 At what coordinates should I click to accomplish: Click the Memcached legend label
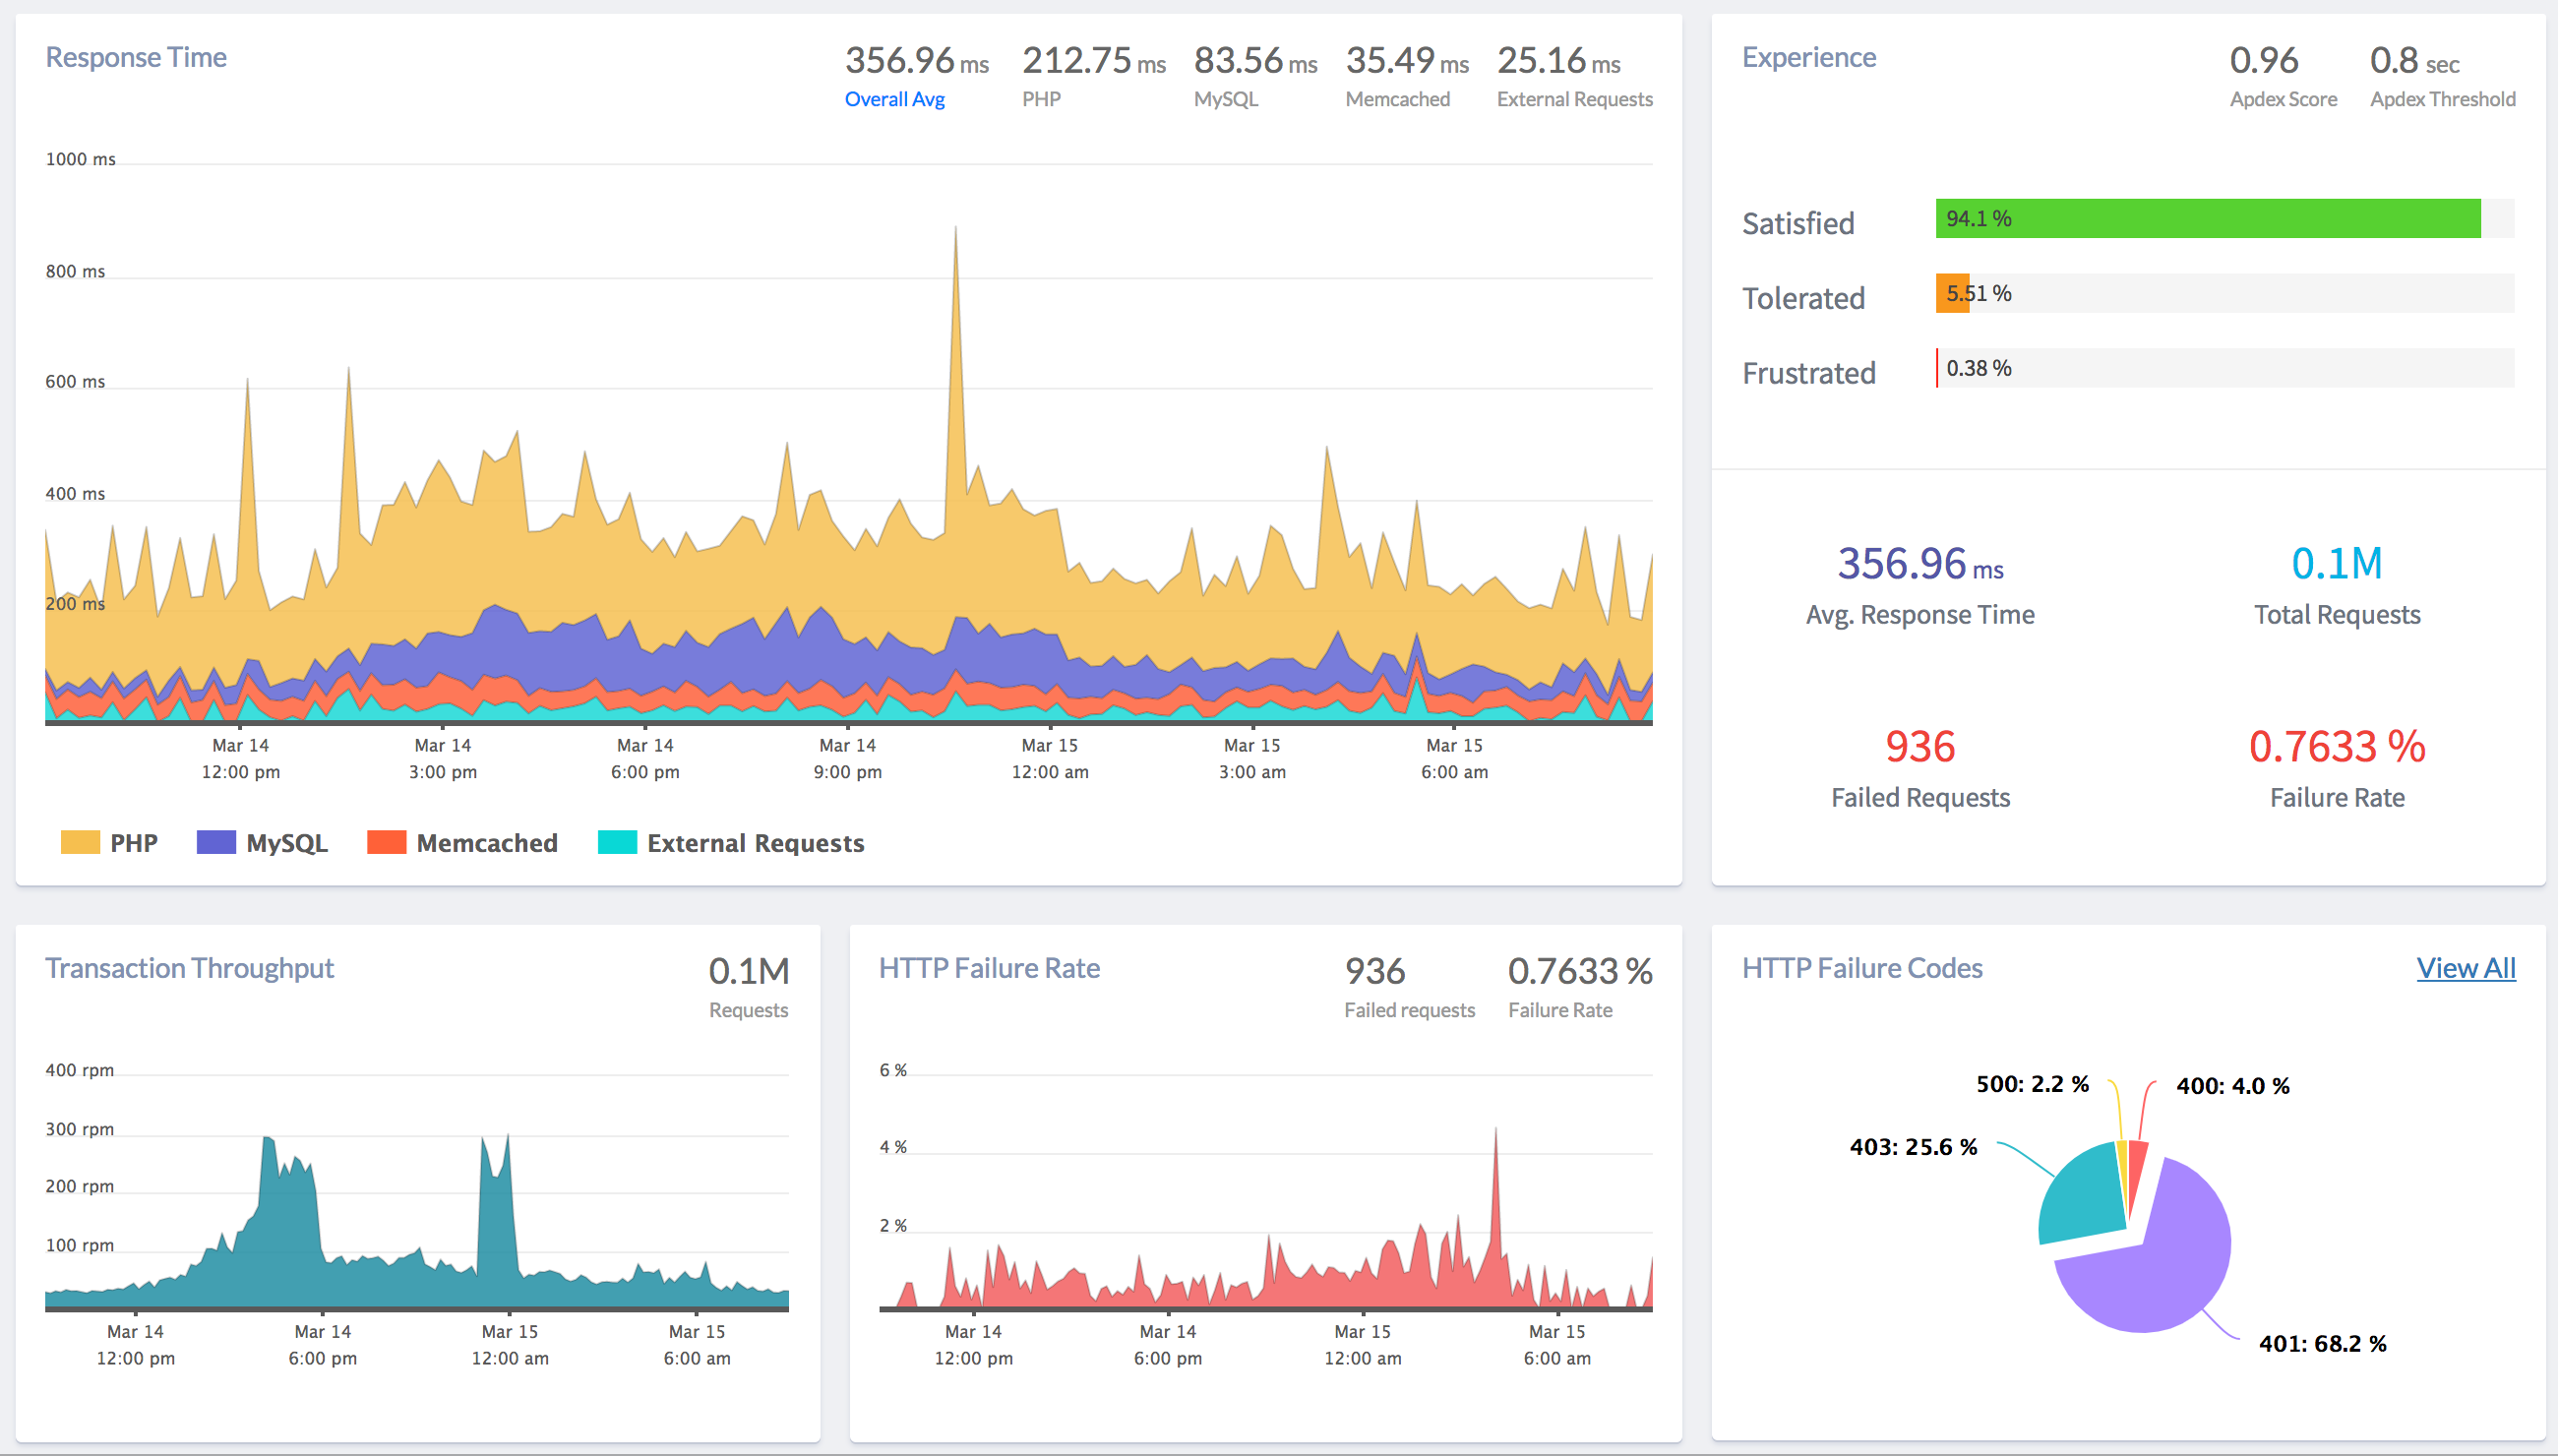pyautogui.click(x=487, y=843)
